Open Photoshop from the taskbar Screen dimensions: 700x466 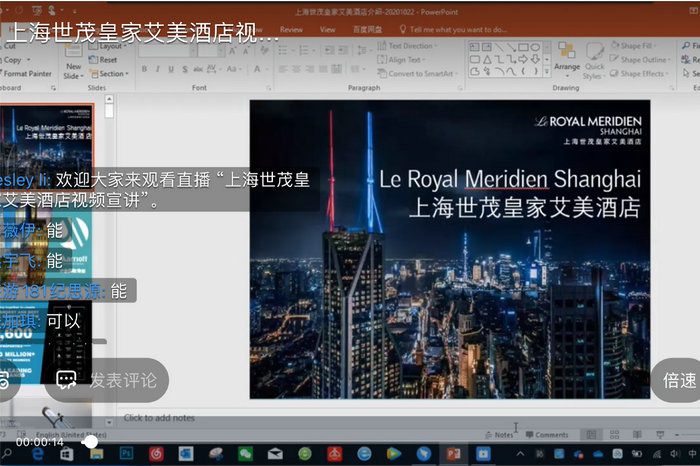[126, 454]
